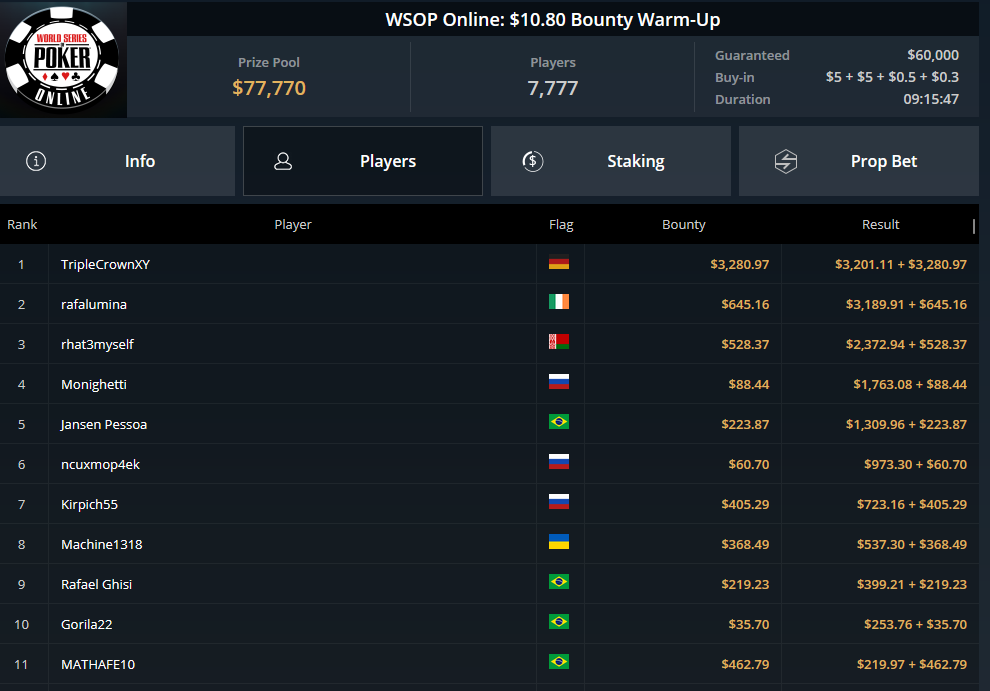Screen dimensions: 990x691
Task: Click result $253.76 + $35.70
Action: (x=915, y=624)
